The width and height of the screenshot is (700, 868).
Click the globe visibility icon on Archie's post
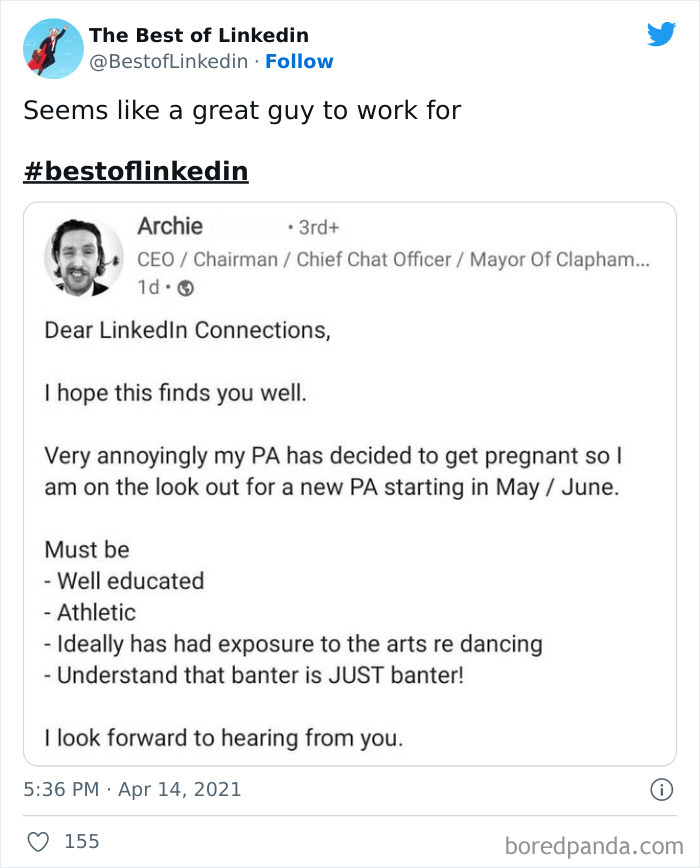184,288
